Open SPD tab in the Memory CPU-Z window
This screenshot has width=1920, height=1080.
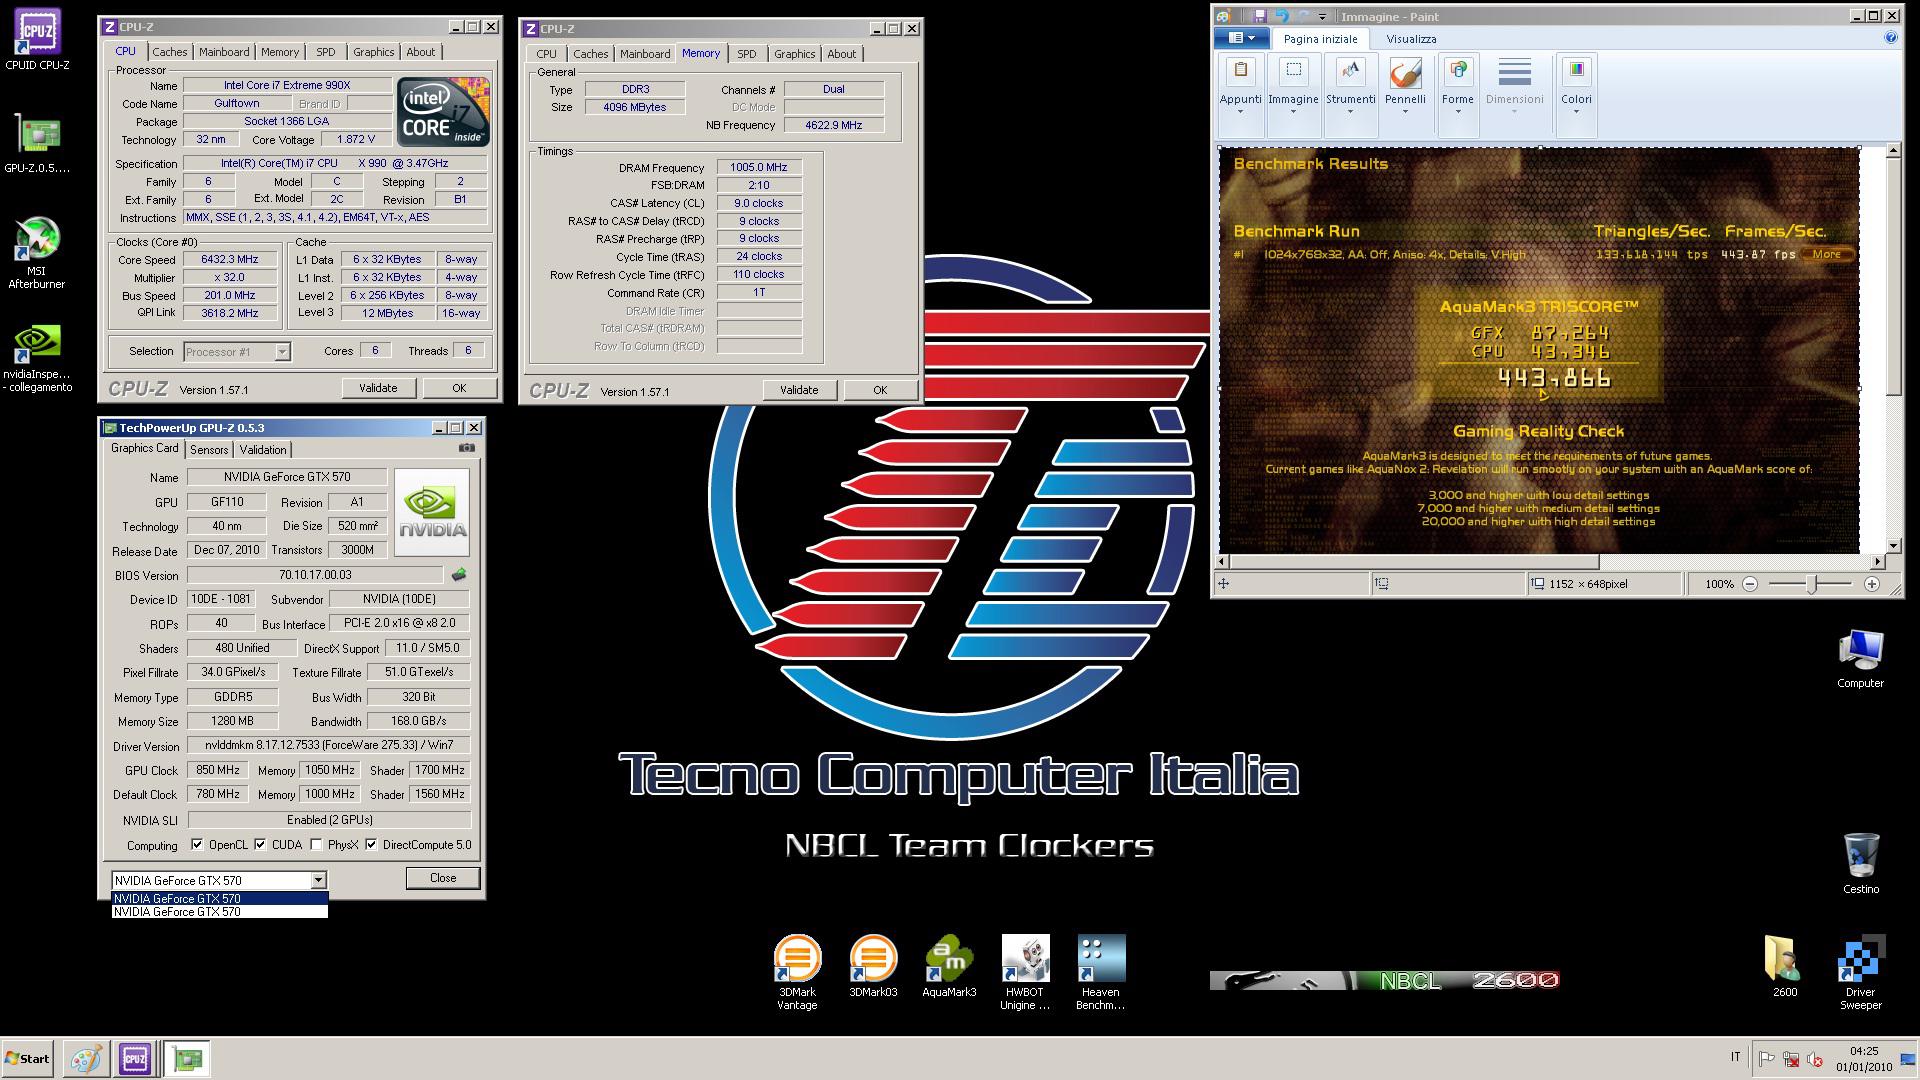746,54
